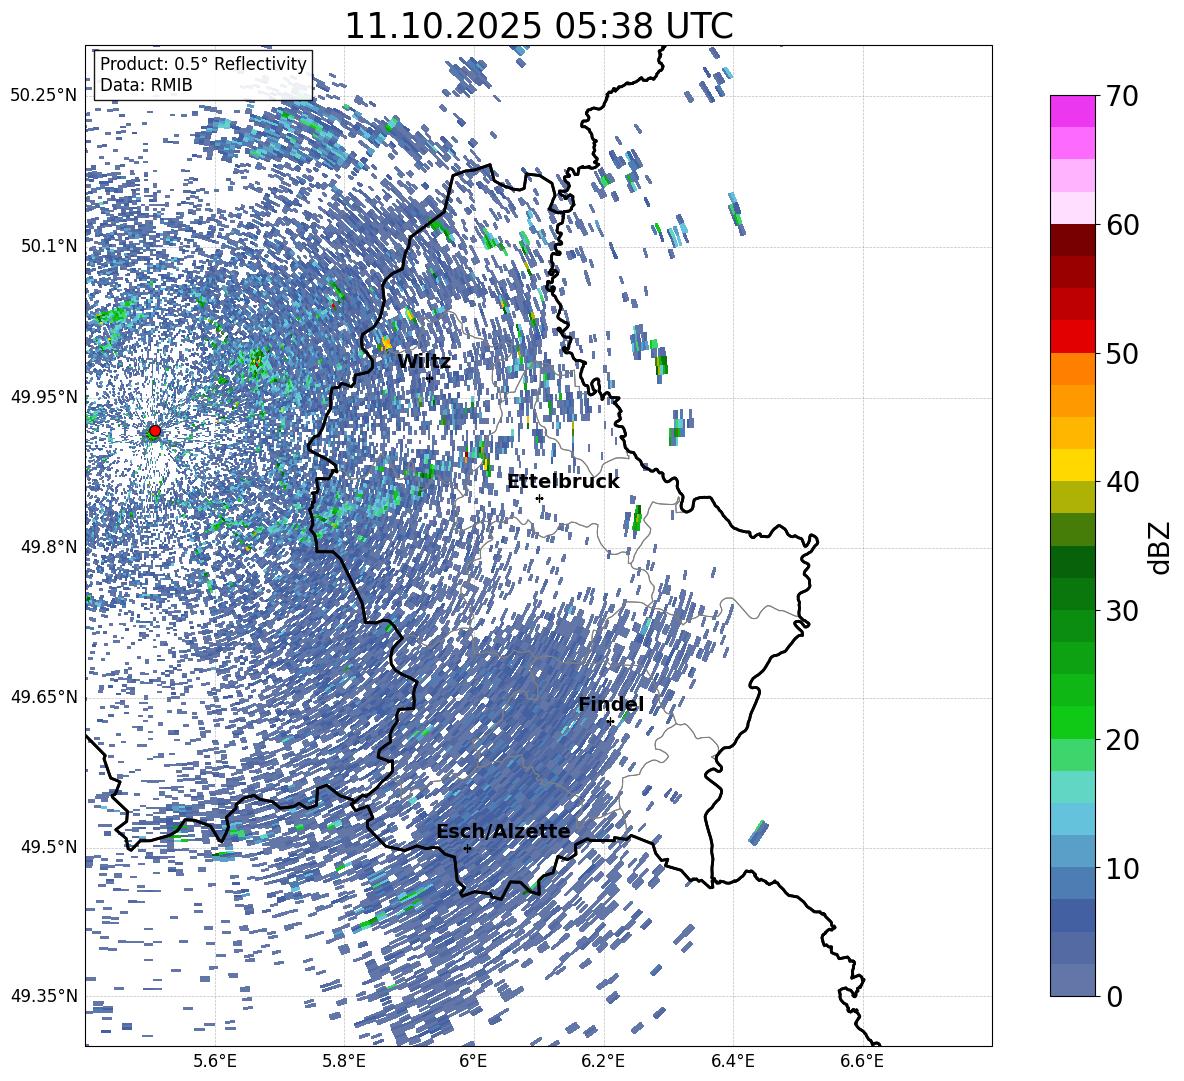Click the dark blue colorbar segment below 10
Screen dimensions: 1184x1081
coord(1072,916)
